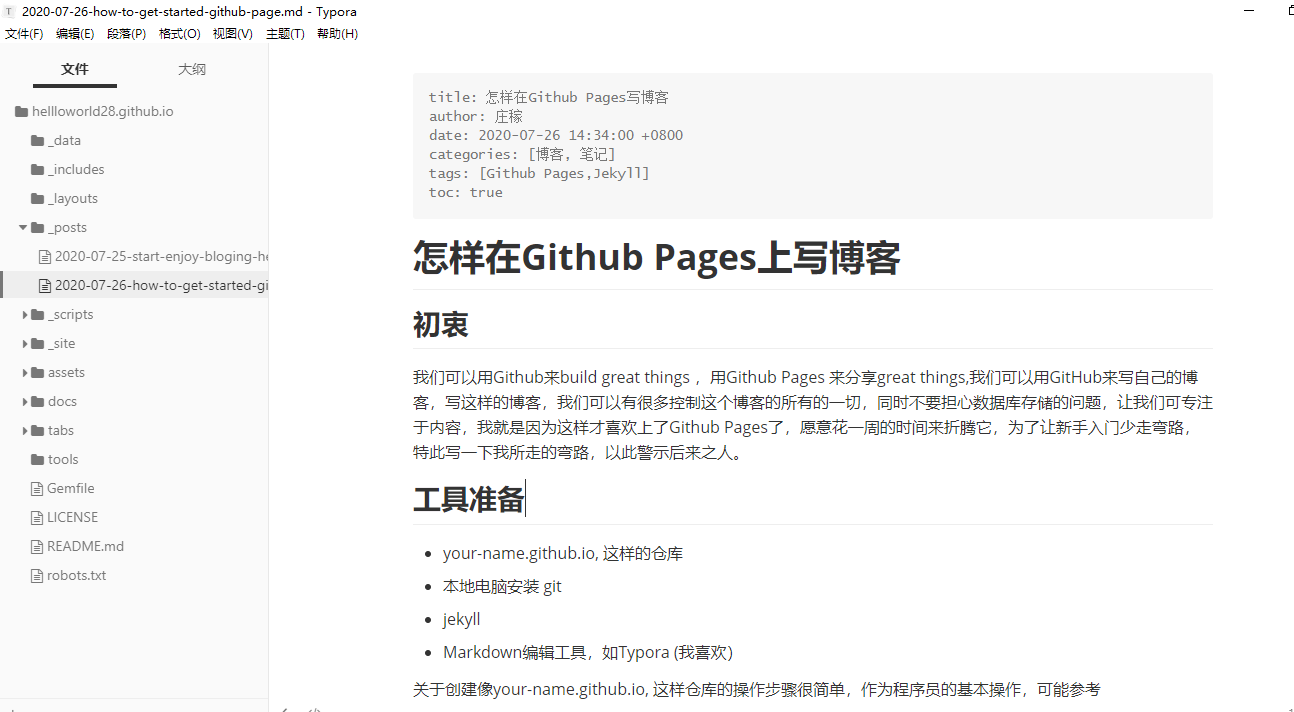This screenshot has width=1294, height=712.
Task: Click the README.md file icon
Action: (x=38, y=547)
